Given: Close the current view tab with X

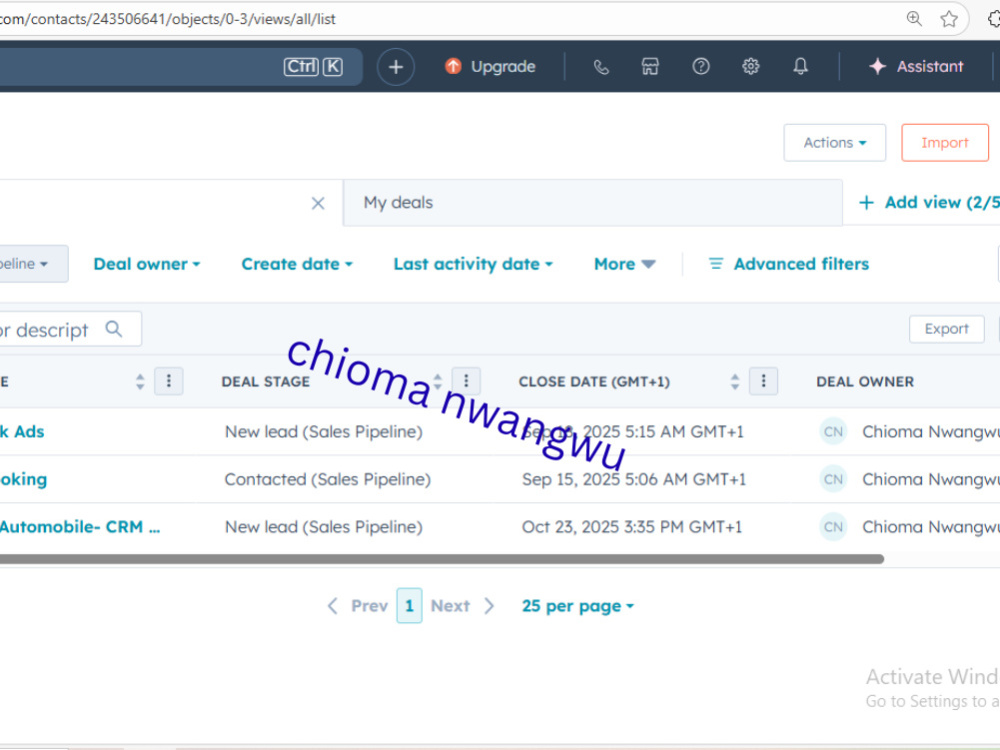Looking at the screenshot, I should tap(318, 203).
